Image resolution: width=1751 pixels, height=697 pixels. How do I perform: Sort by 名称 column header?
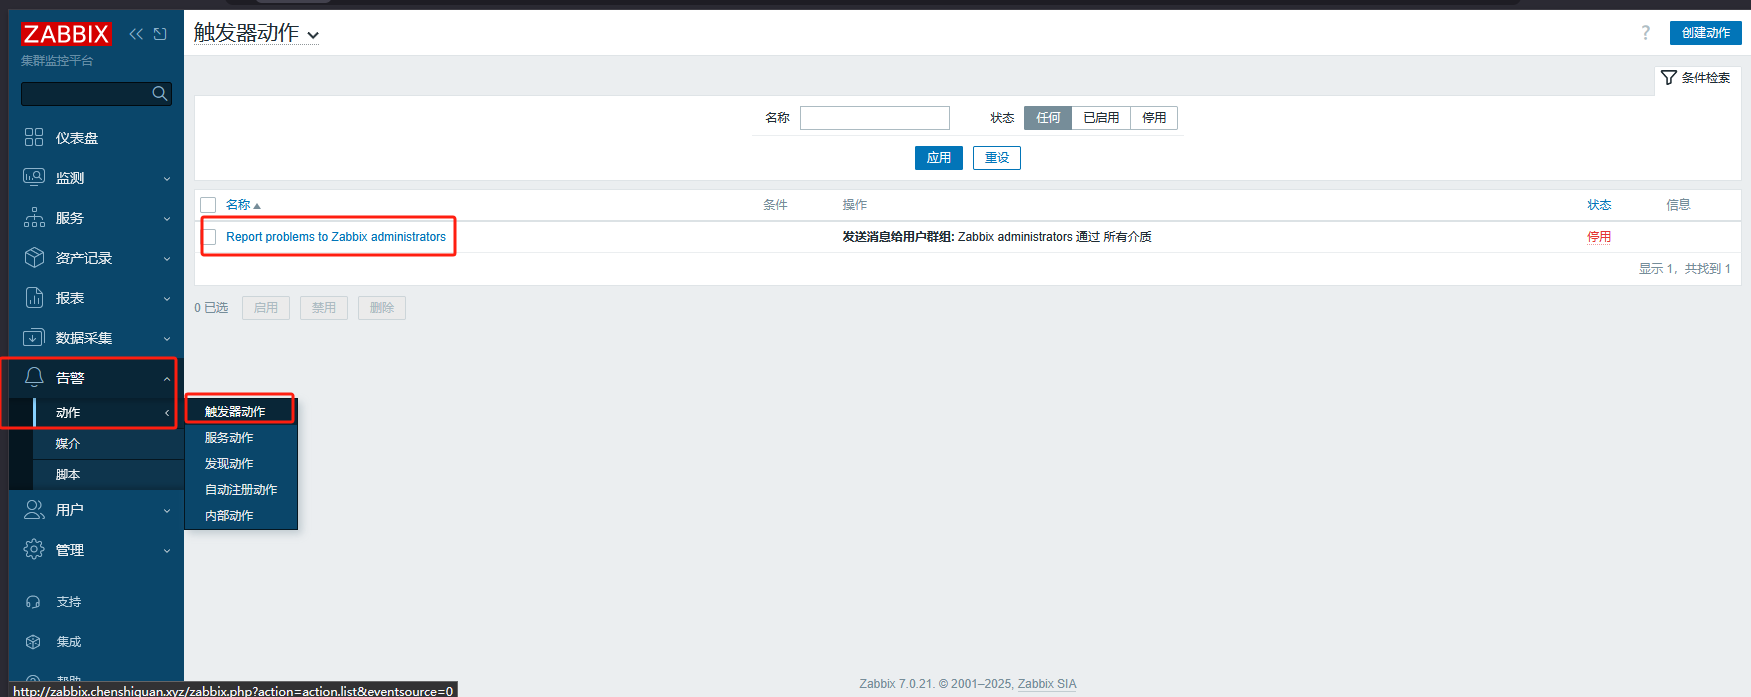coord(242,205)
